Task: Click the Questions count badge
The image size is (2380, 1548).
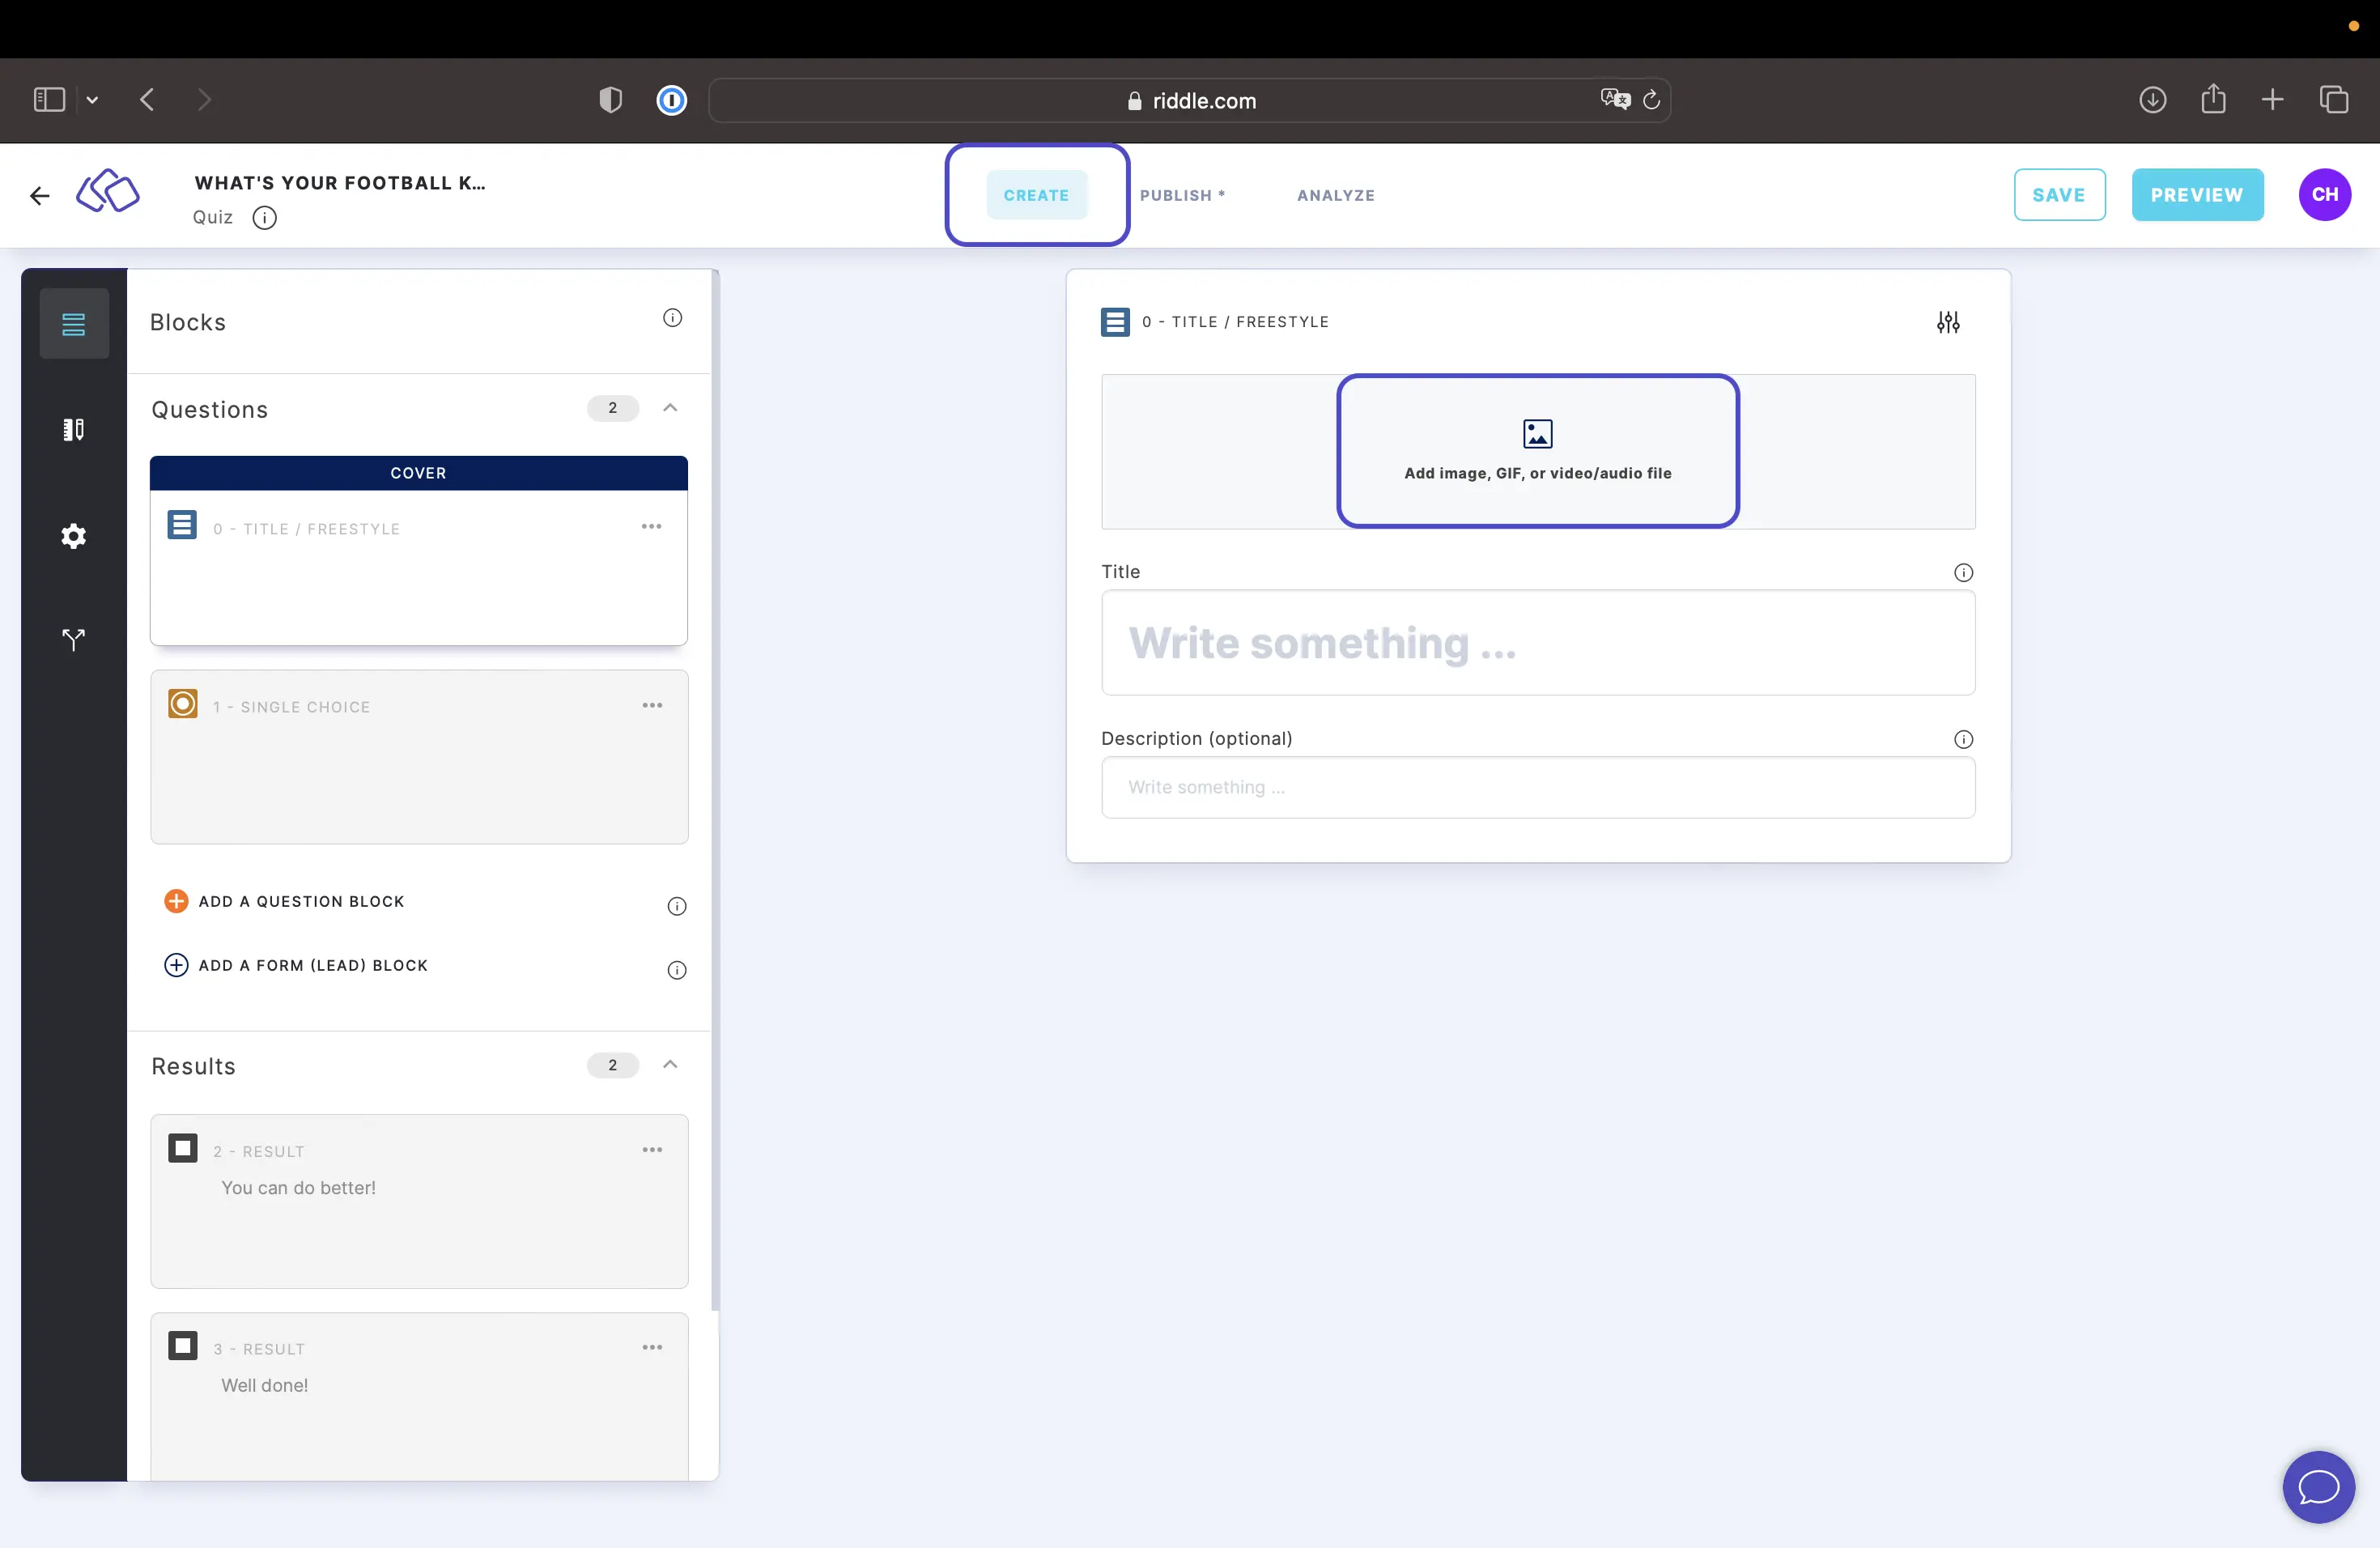Action: (612, 408)
